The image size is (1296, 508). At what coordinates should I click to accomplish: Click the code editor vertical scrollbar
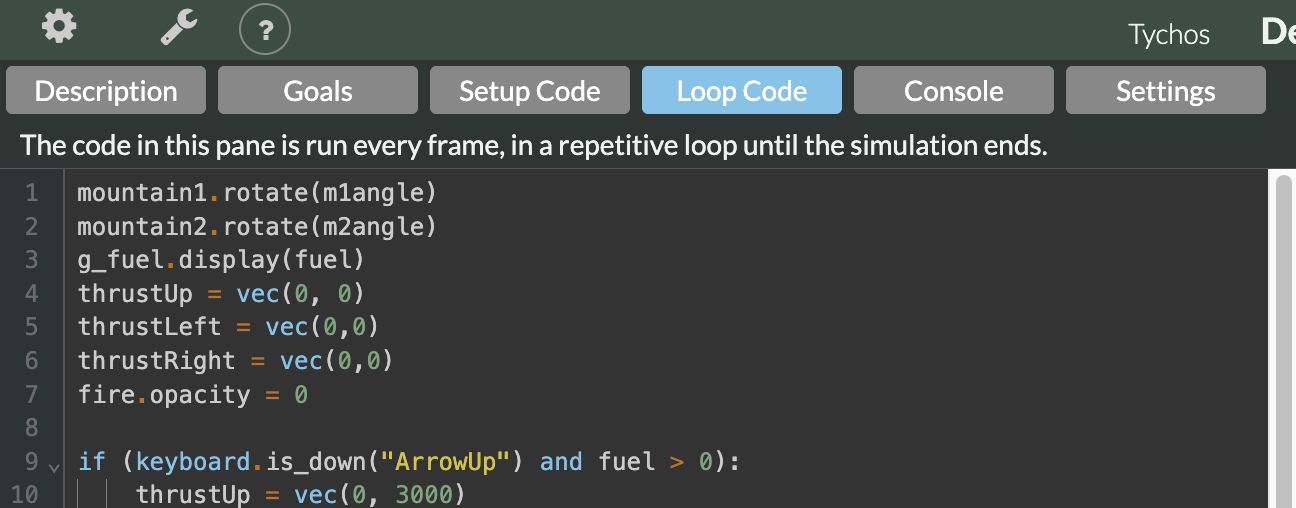(1282, 340)
